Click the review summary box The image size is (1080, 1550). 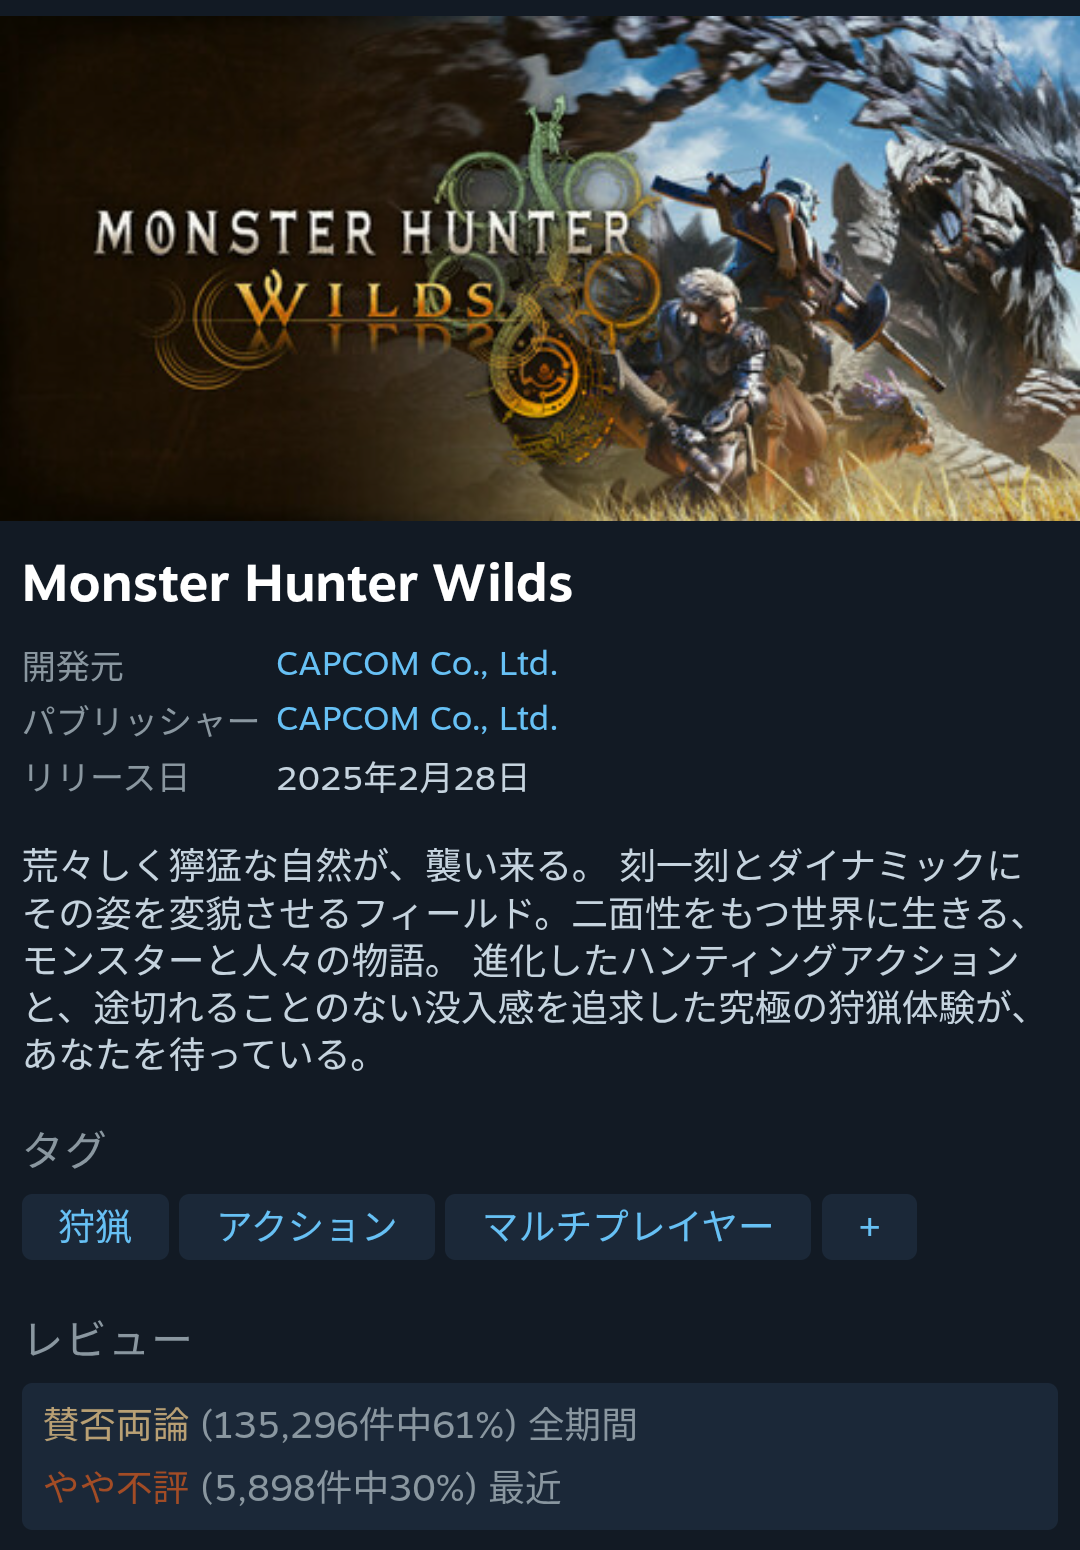(x=540, y=1457)
